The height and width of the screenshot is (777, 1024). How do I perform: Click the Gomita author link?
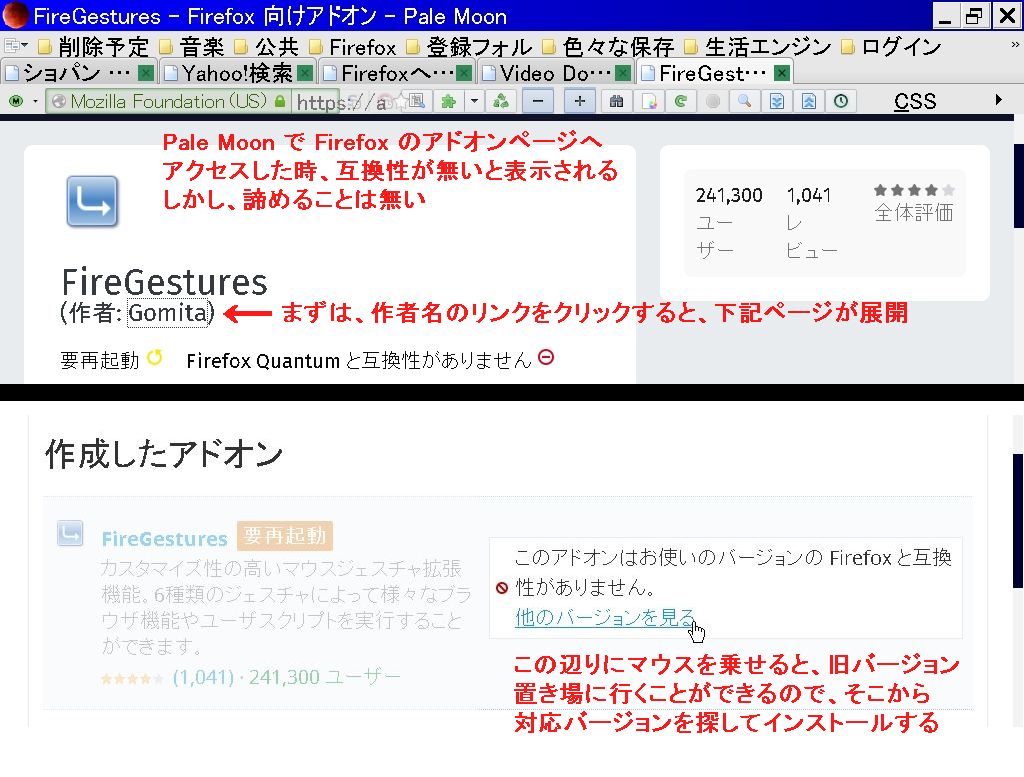(168, 313)
